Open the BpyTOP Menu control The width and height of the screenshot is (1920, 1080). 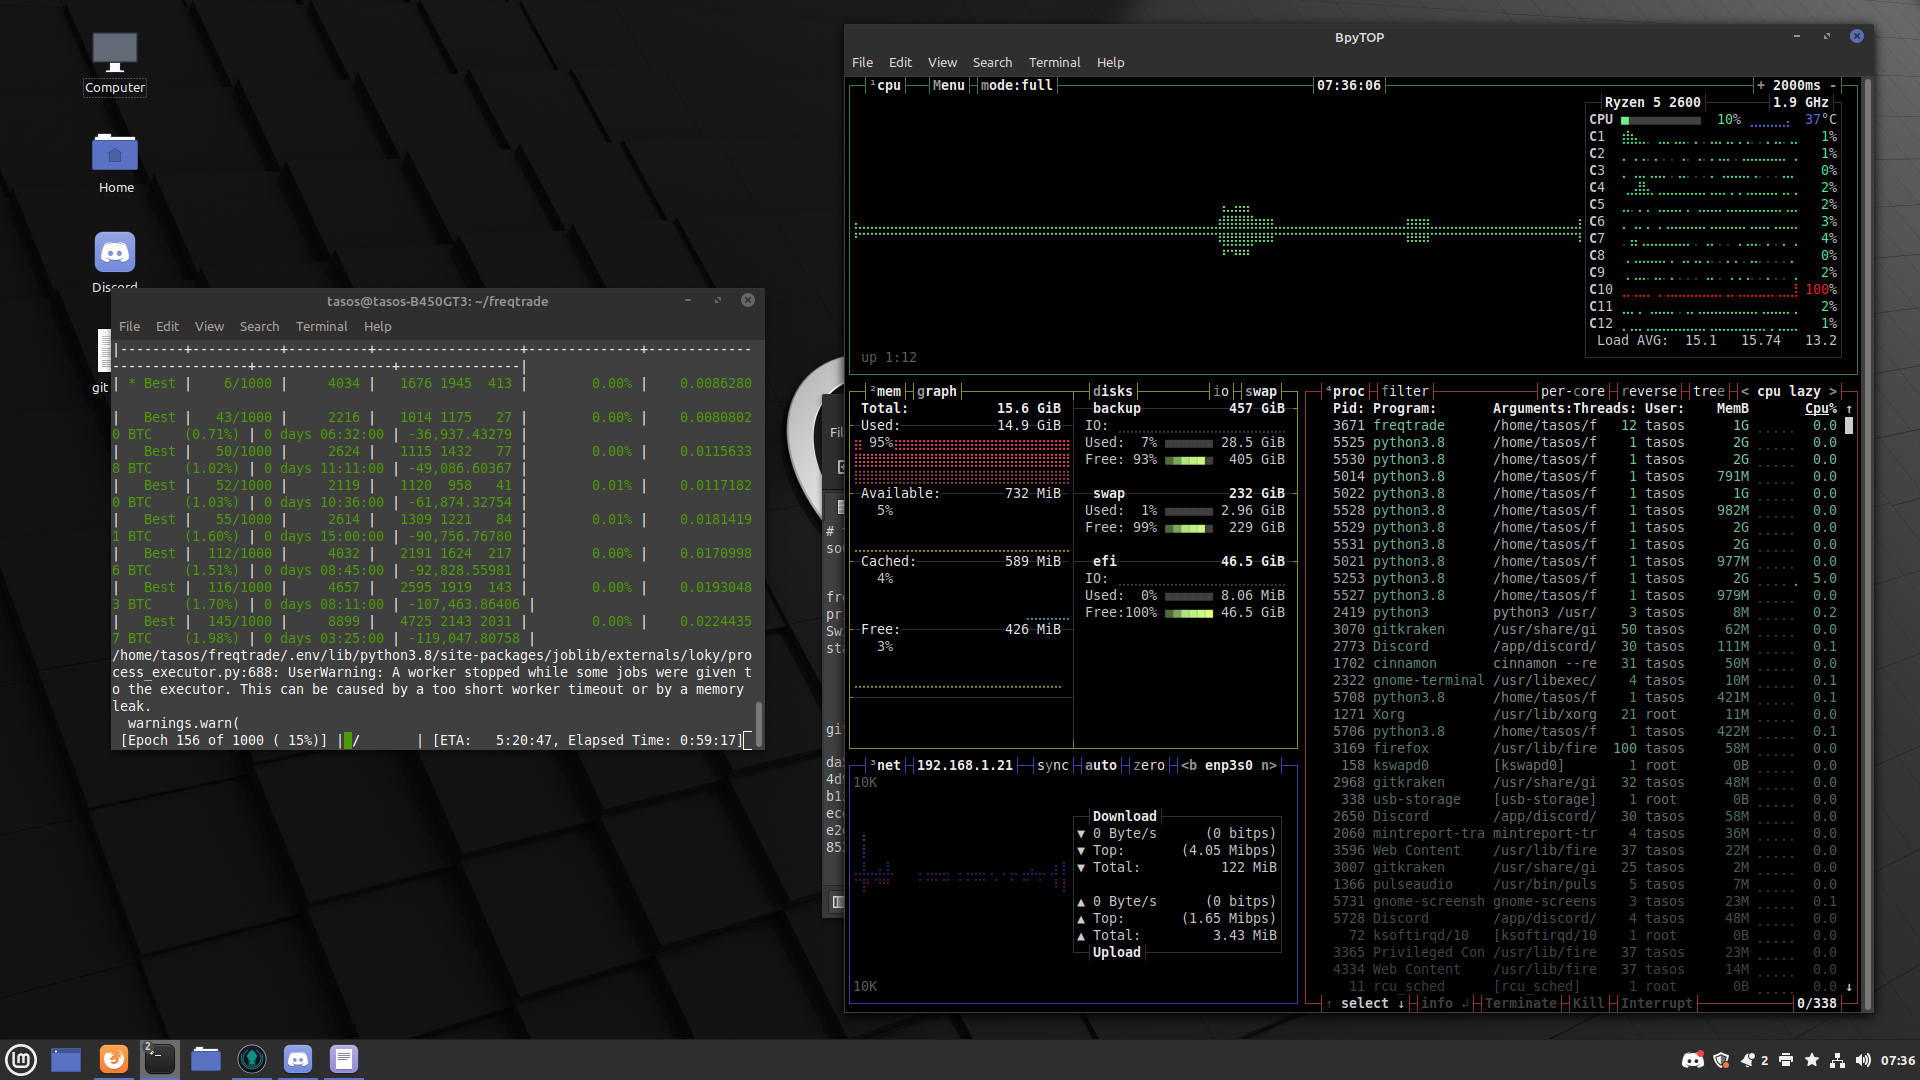(x=946, y=85)
